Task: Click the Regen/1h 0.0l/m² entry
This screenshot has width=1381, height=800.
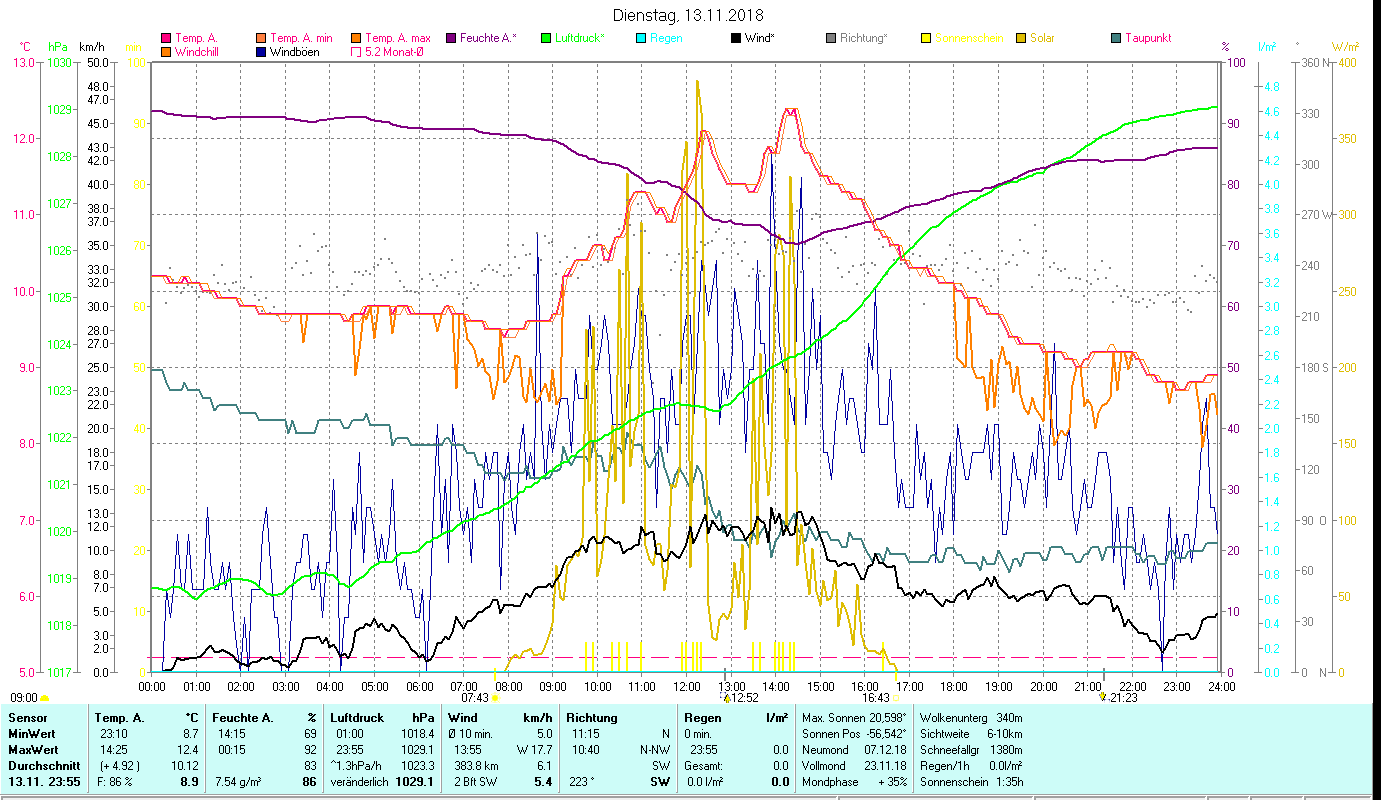Action: coord(970,766)
